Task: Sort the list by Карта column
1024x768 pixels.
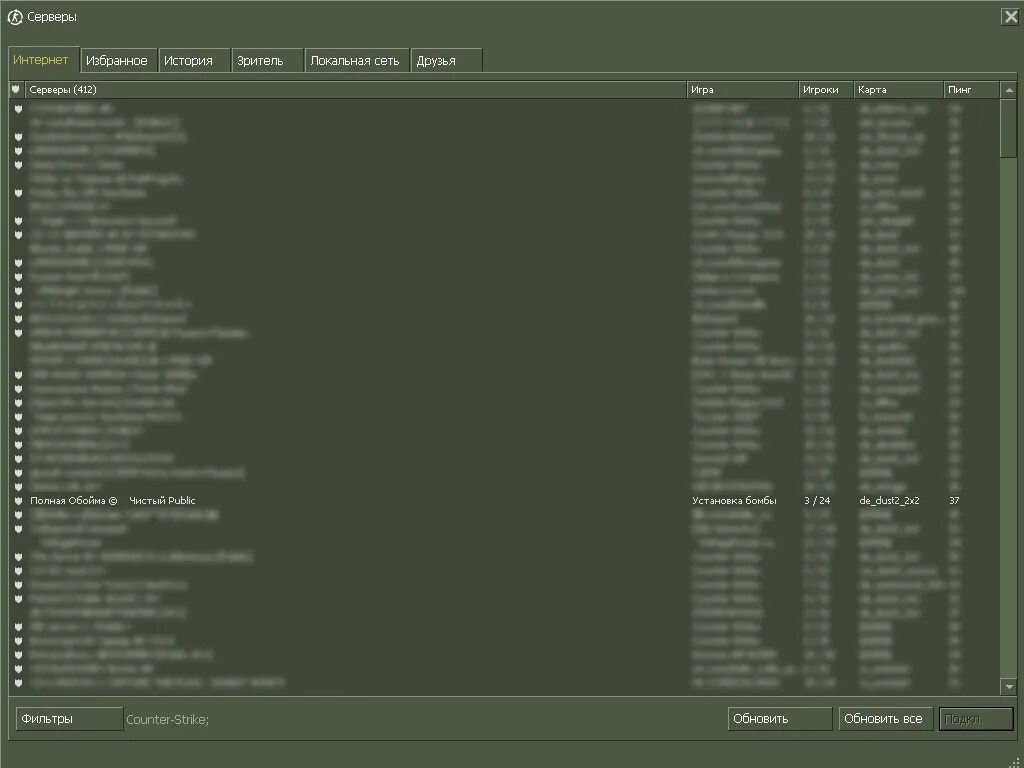Action: [x=899, y=89]
